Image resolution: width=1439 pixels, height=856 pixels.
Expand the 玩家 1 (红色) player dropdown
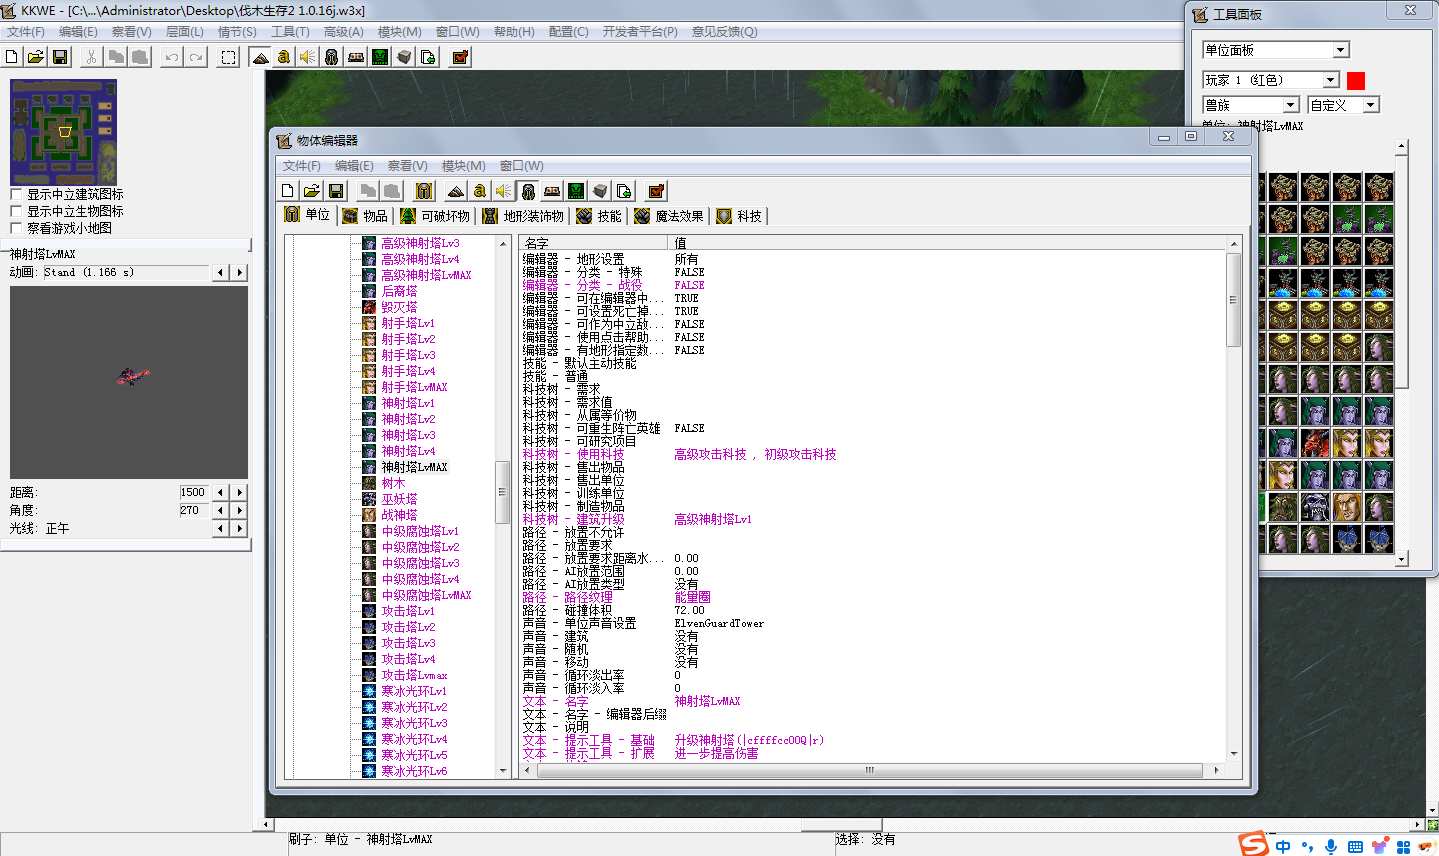pos(1330,80)
